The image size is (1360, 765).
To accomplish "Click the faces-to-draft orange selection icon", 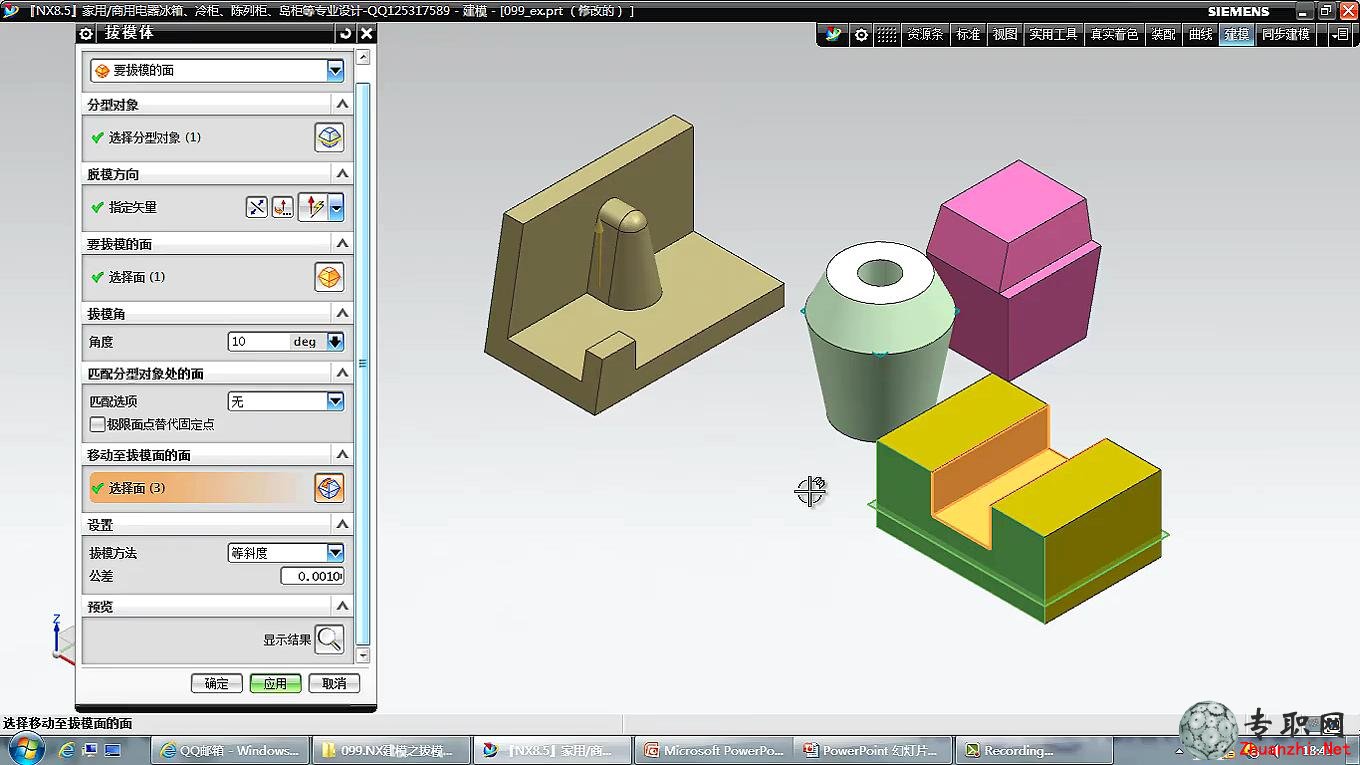I will click(x=329, y=277).
